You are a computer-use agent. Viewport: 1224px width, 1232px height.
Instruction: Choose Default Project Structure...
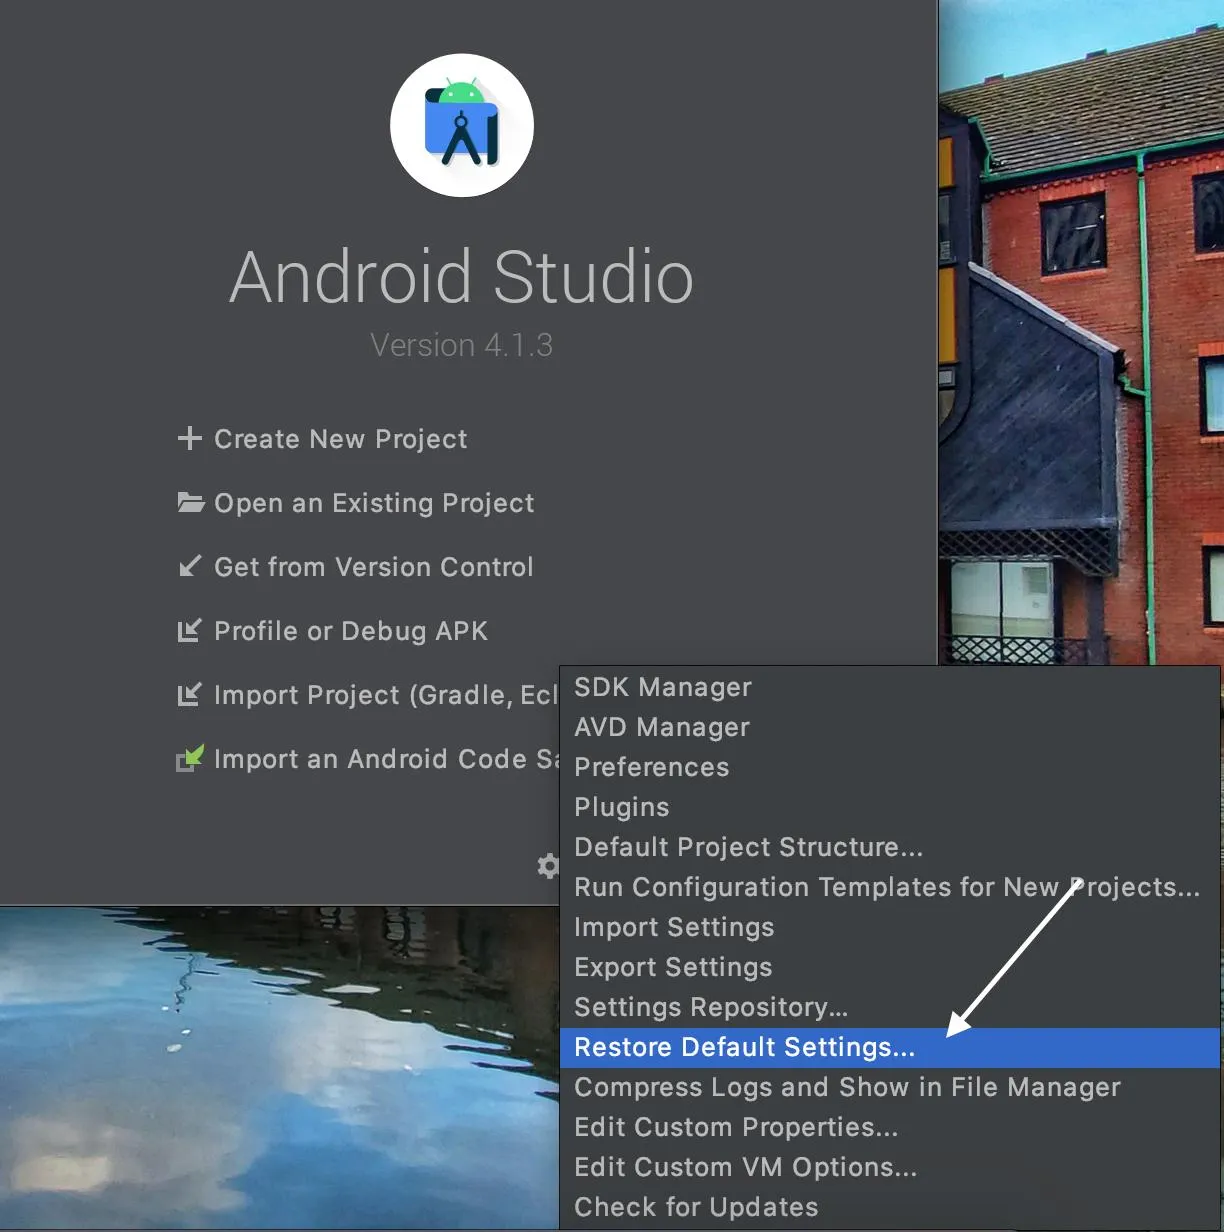[x=890, y=847]
